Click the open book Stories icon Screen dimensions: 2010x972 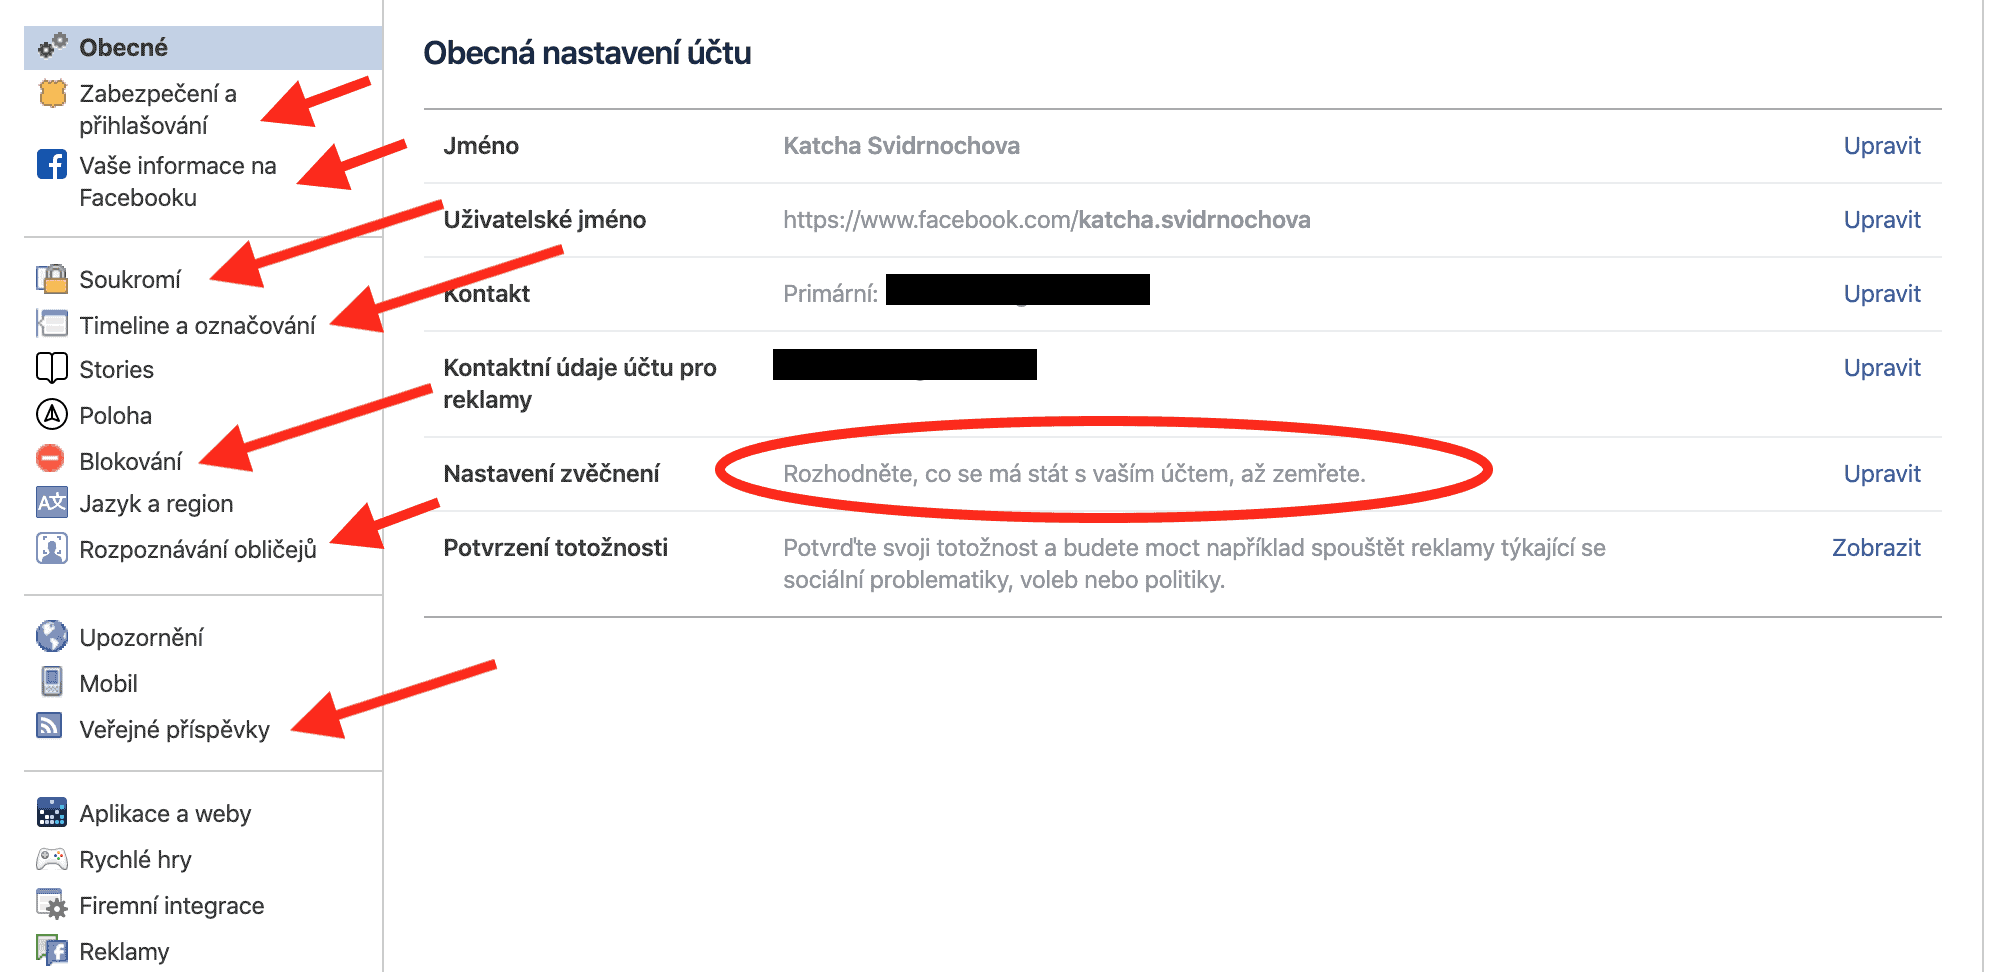coord(52,368)
